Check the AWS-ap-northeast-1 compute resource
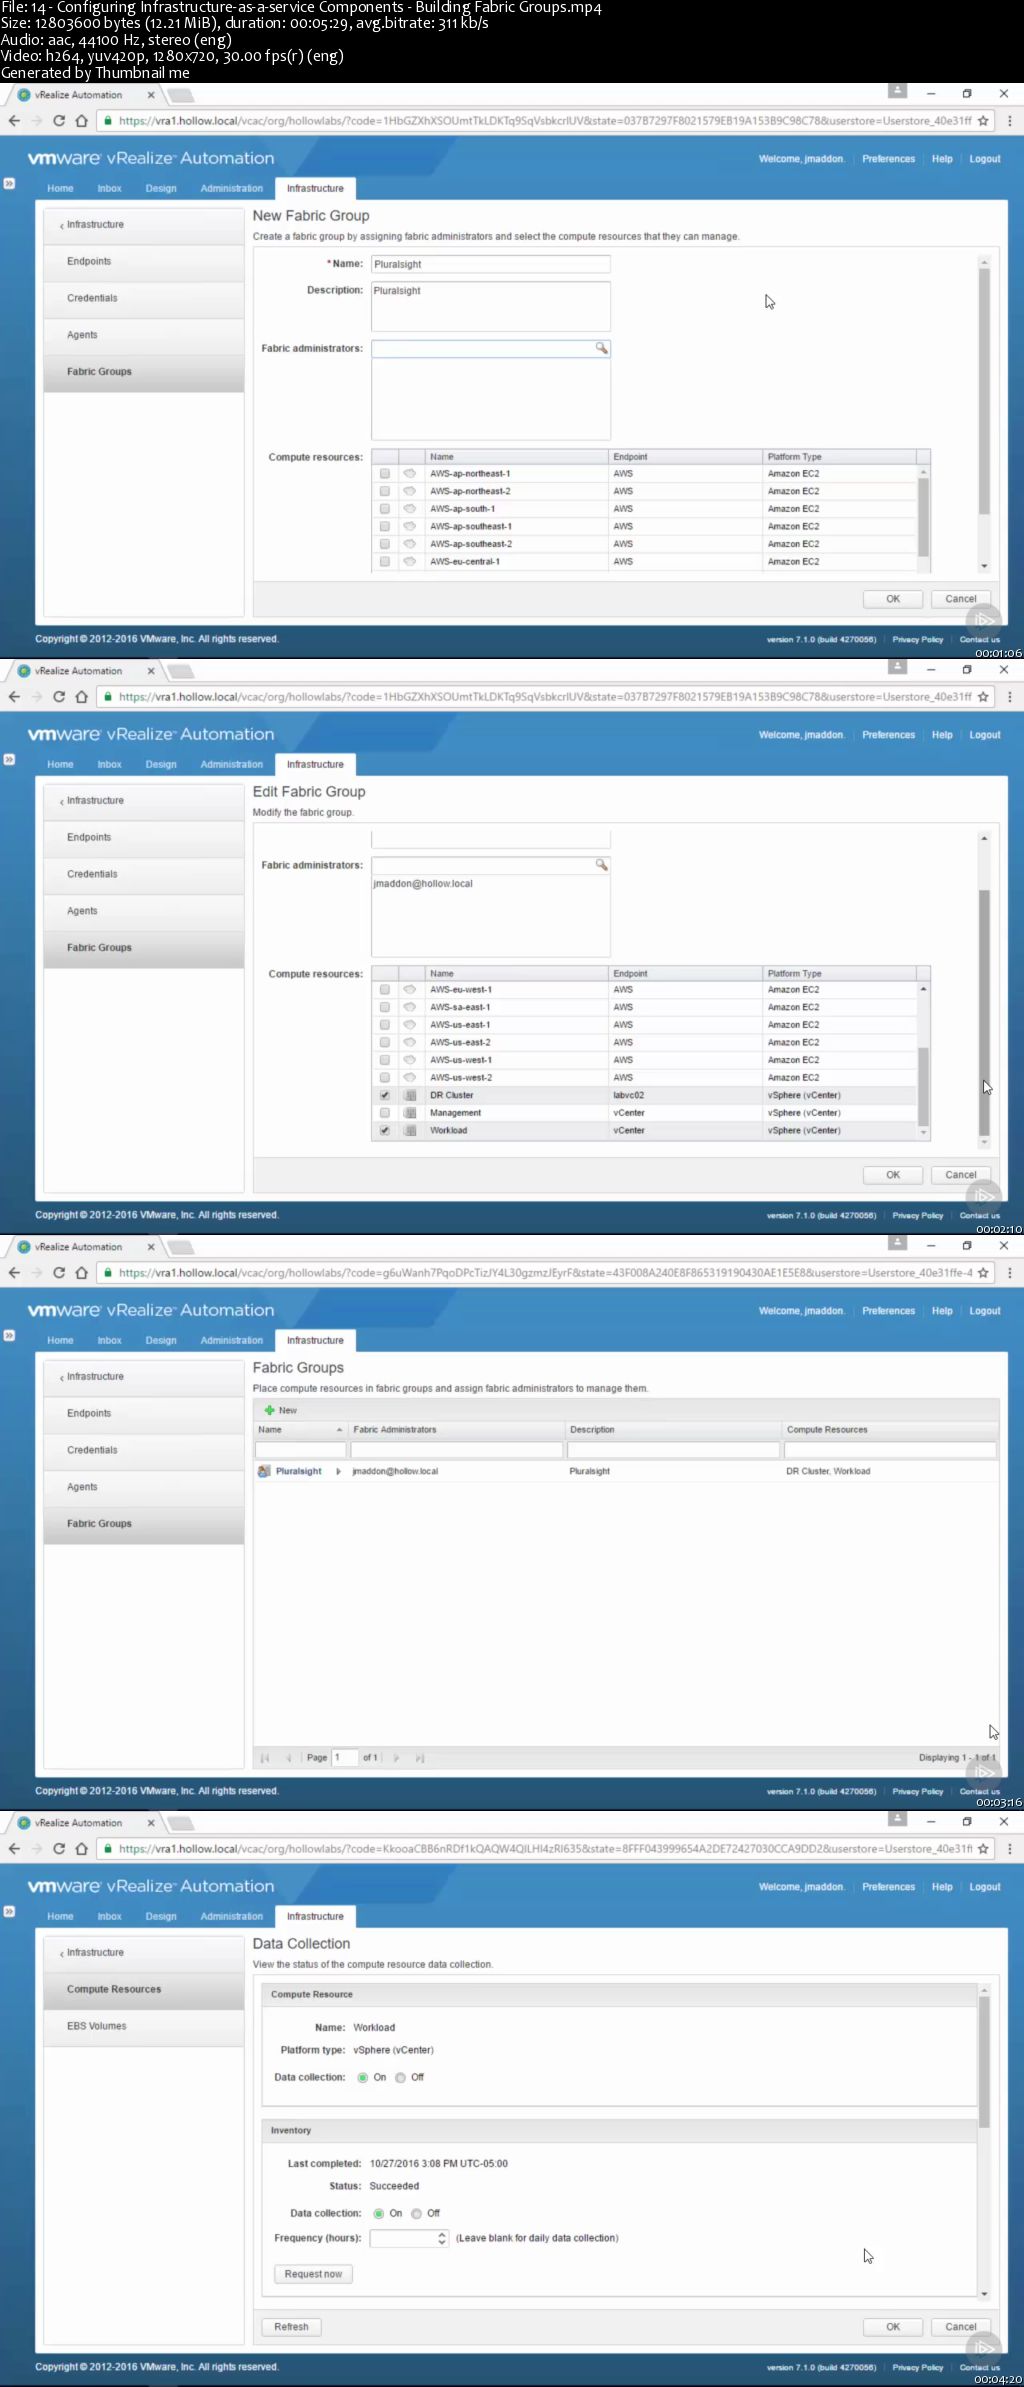Image resolution: width=1024 pixels, height=2387 pixels. (385, 474)
